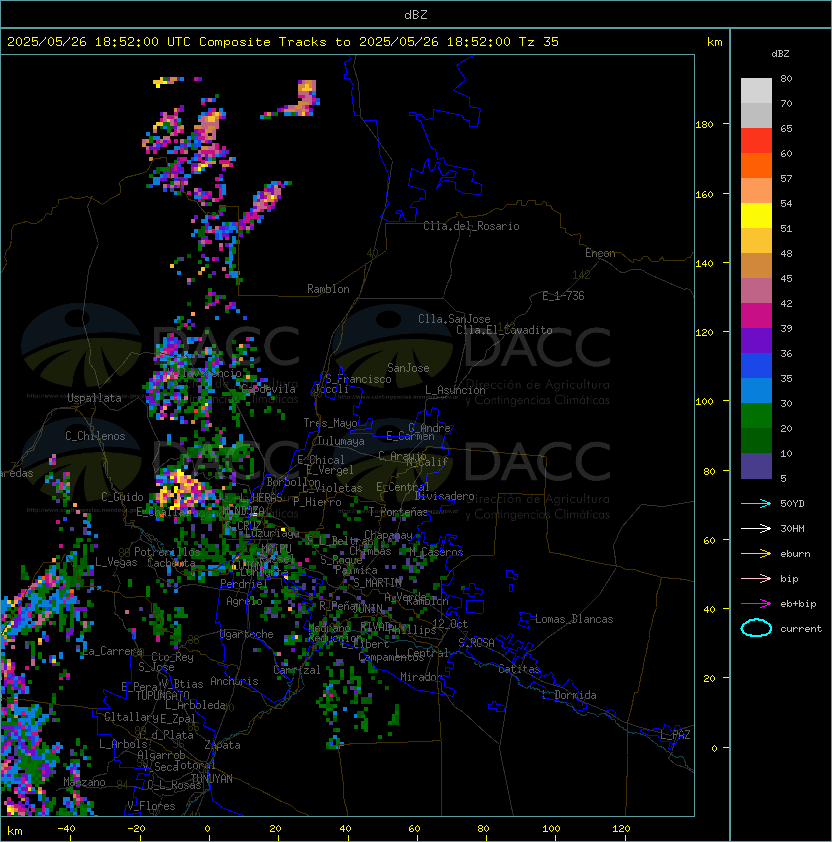
Task: Click the 'Zapata' map label
Action: click(x=222, y=745)
